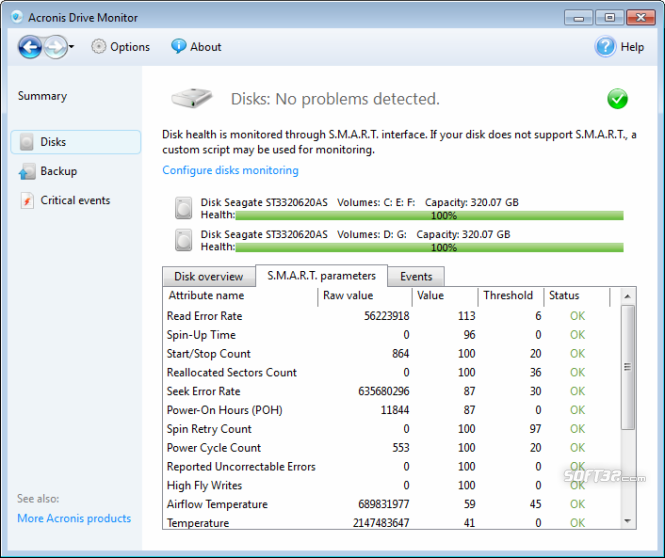
Task: Click the Backup icon in sidebar
Action: pos(27,172)
